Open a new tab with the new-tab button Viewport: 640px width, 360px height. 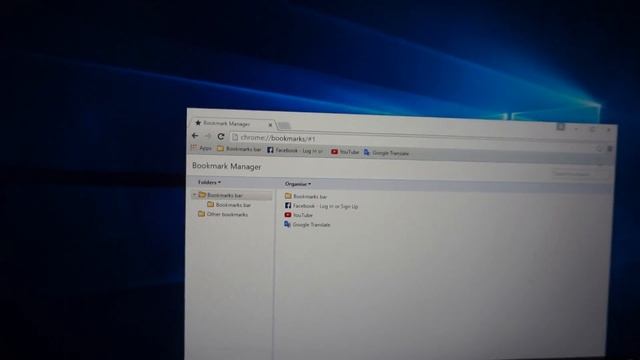coord(284,125)
